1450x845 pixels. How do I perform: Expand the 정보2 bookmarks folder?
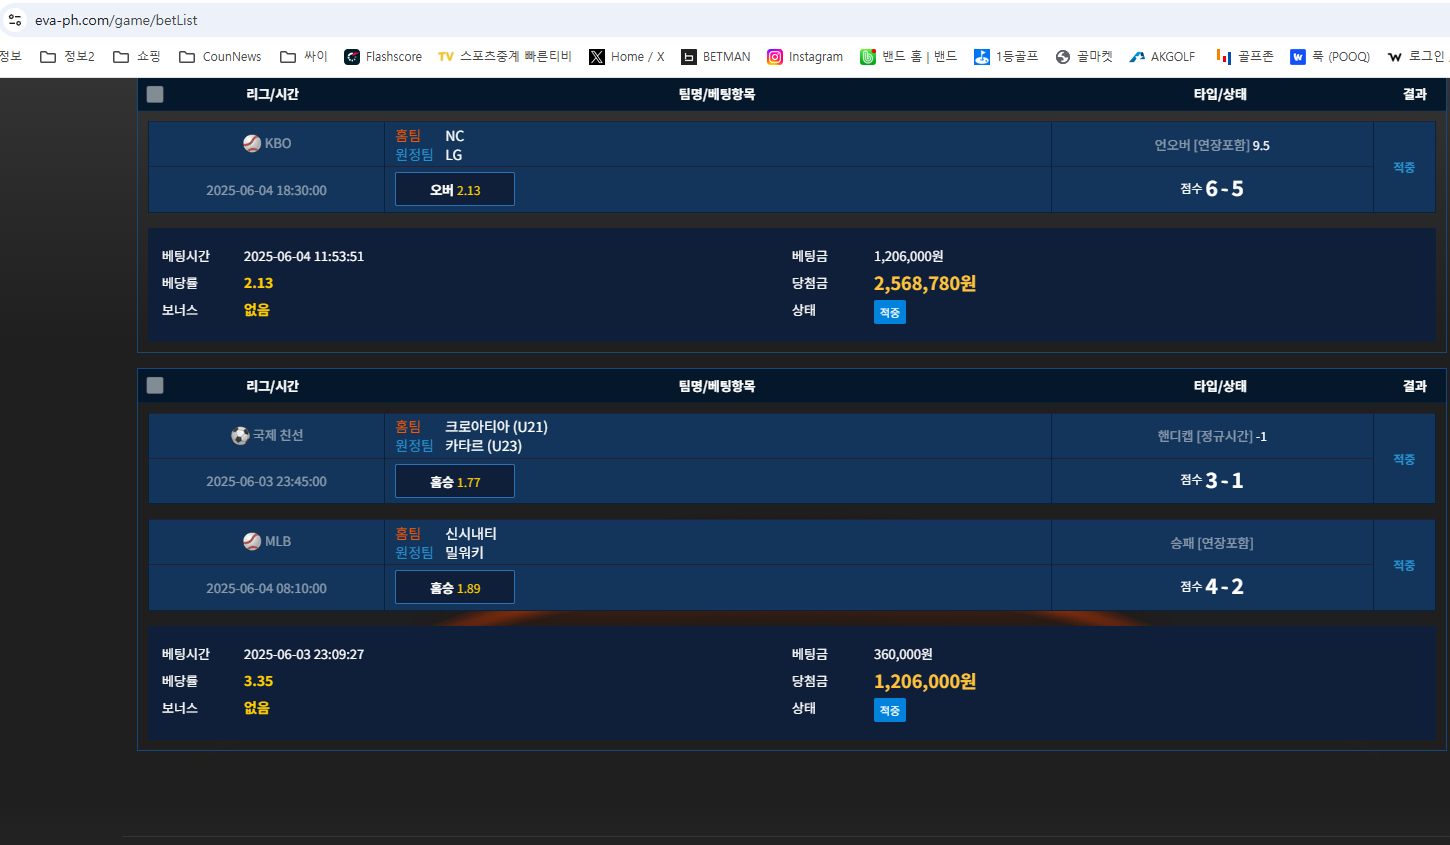click(68, 57)
